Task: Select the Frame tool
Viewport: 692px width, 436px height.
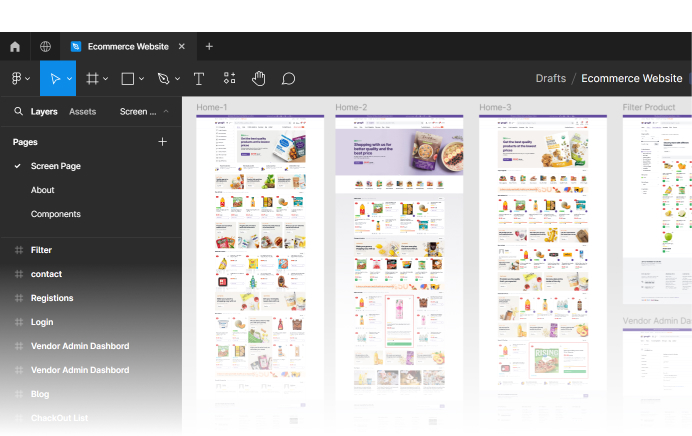Action: pyautogui.click(x=92, y=79)
